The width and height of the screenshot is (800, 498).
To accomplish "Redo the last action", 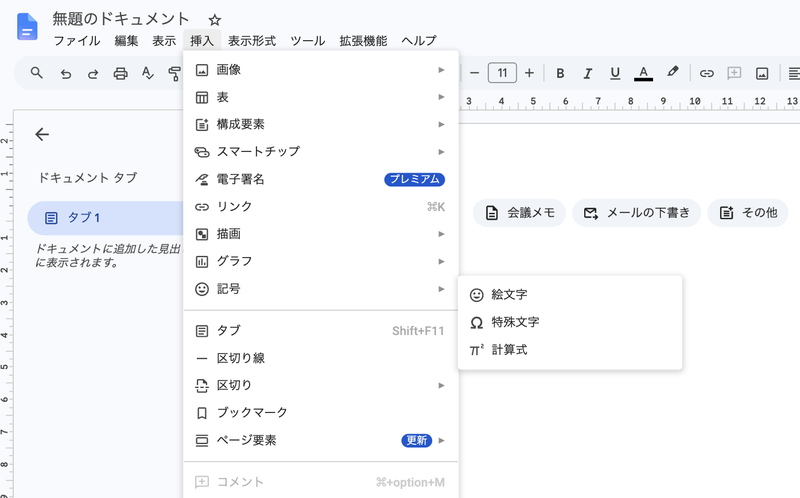I will (x=93, y=73).
